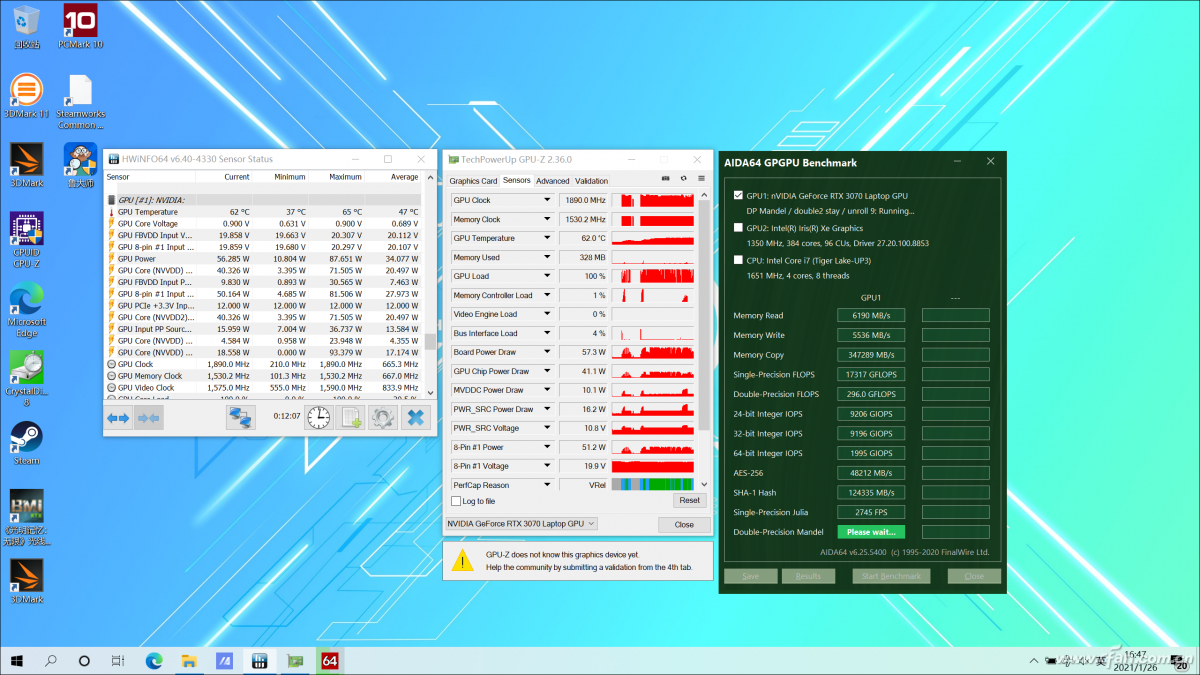The width and height of the screenshot is (1200, 675).
Task: Take GPU-Z screenshot via camera icon
Action: click(x=666, y=179)
